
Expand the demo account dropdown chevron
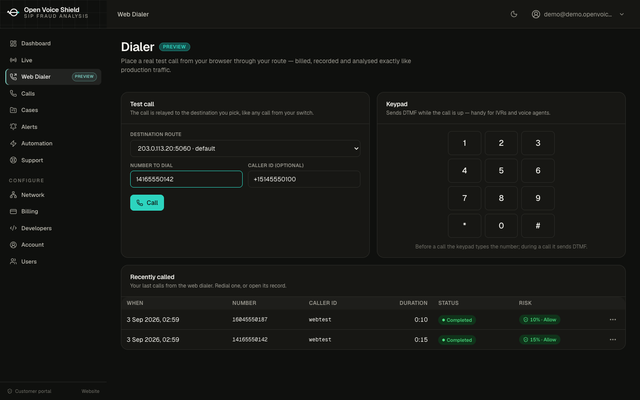622,14
